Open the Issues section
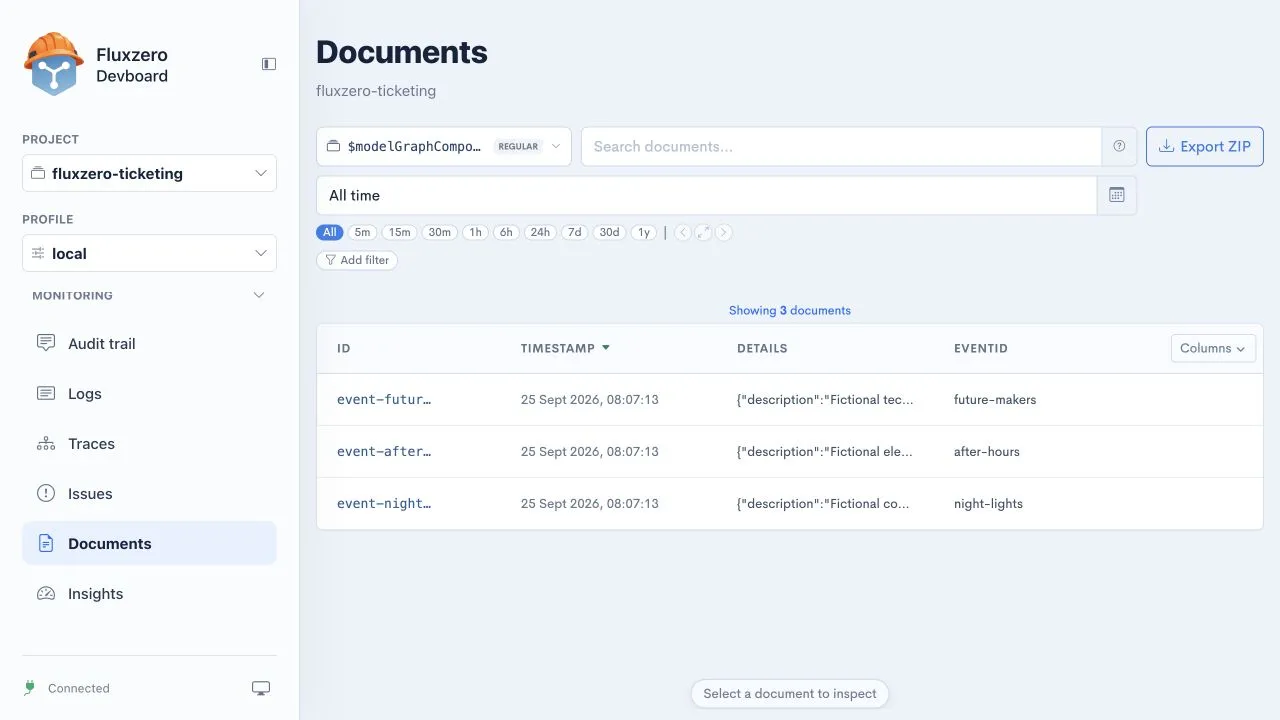Viewport: 1280px width, 720px height. (149, 494)
